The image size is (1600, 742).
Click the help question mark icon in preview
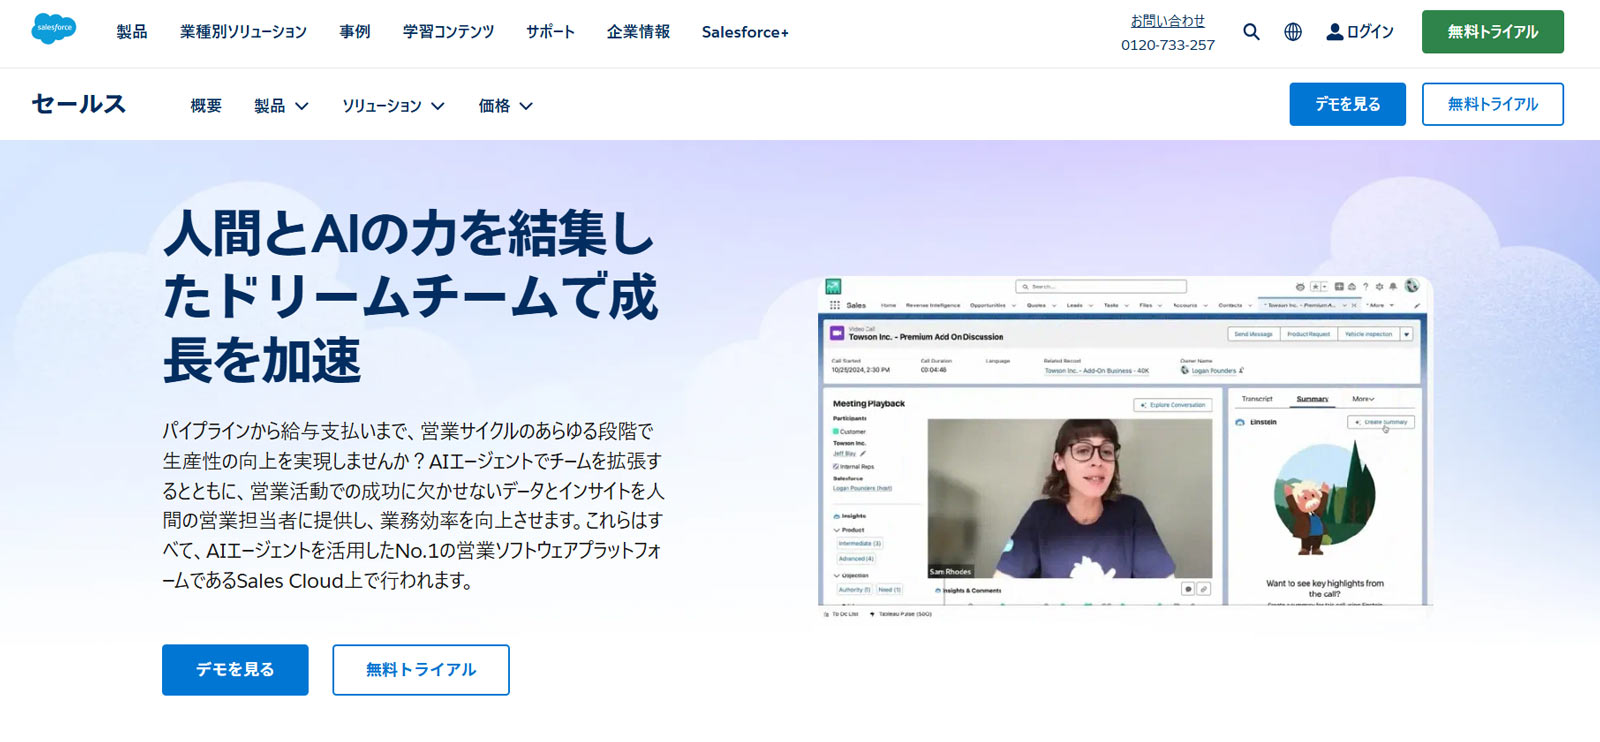[1365, 287]
